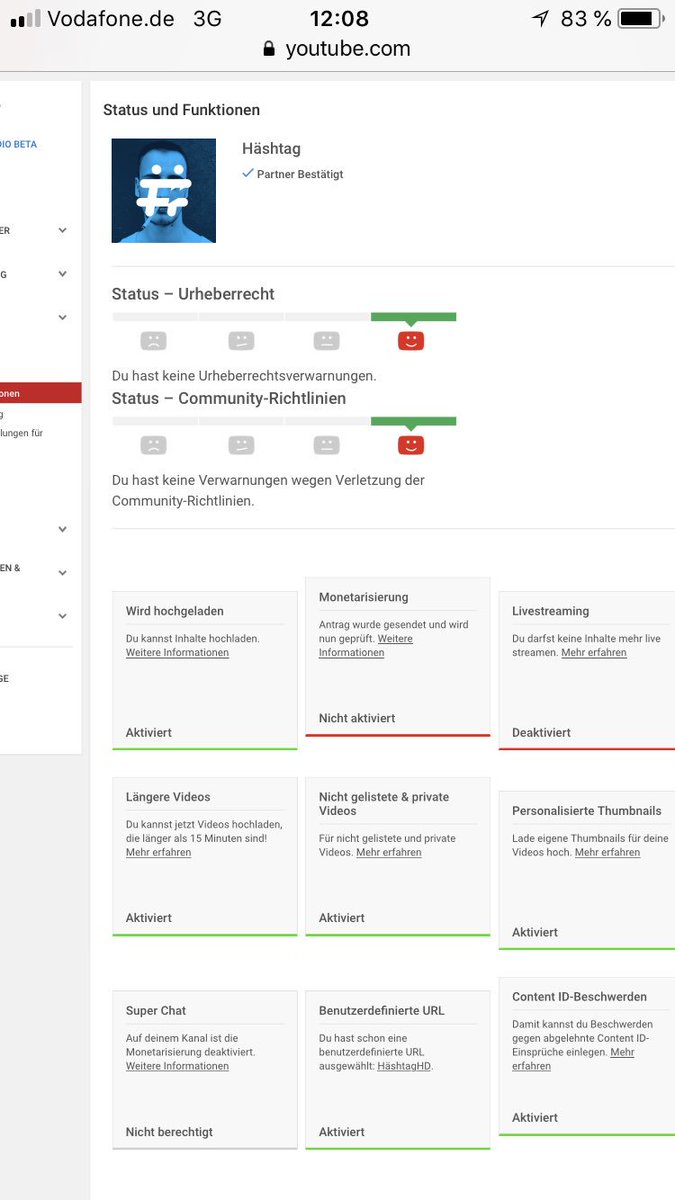Viewport: 675px width, 1200px height.
Task: Open the HäshtagHD custom URL link
Action: (x=404, y=1066)
